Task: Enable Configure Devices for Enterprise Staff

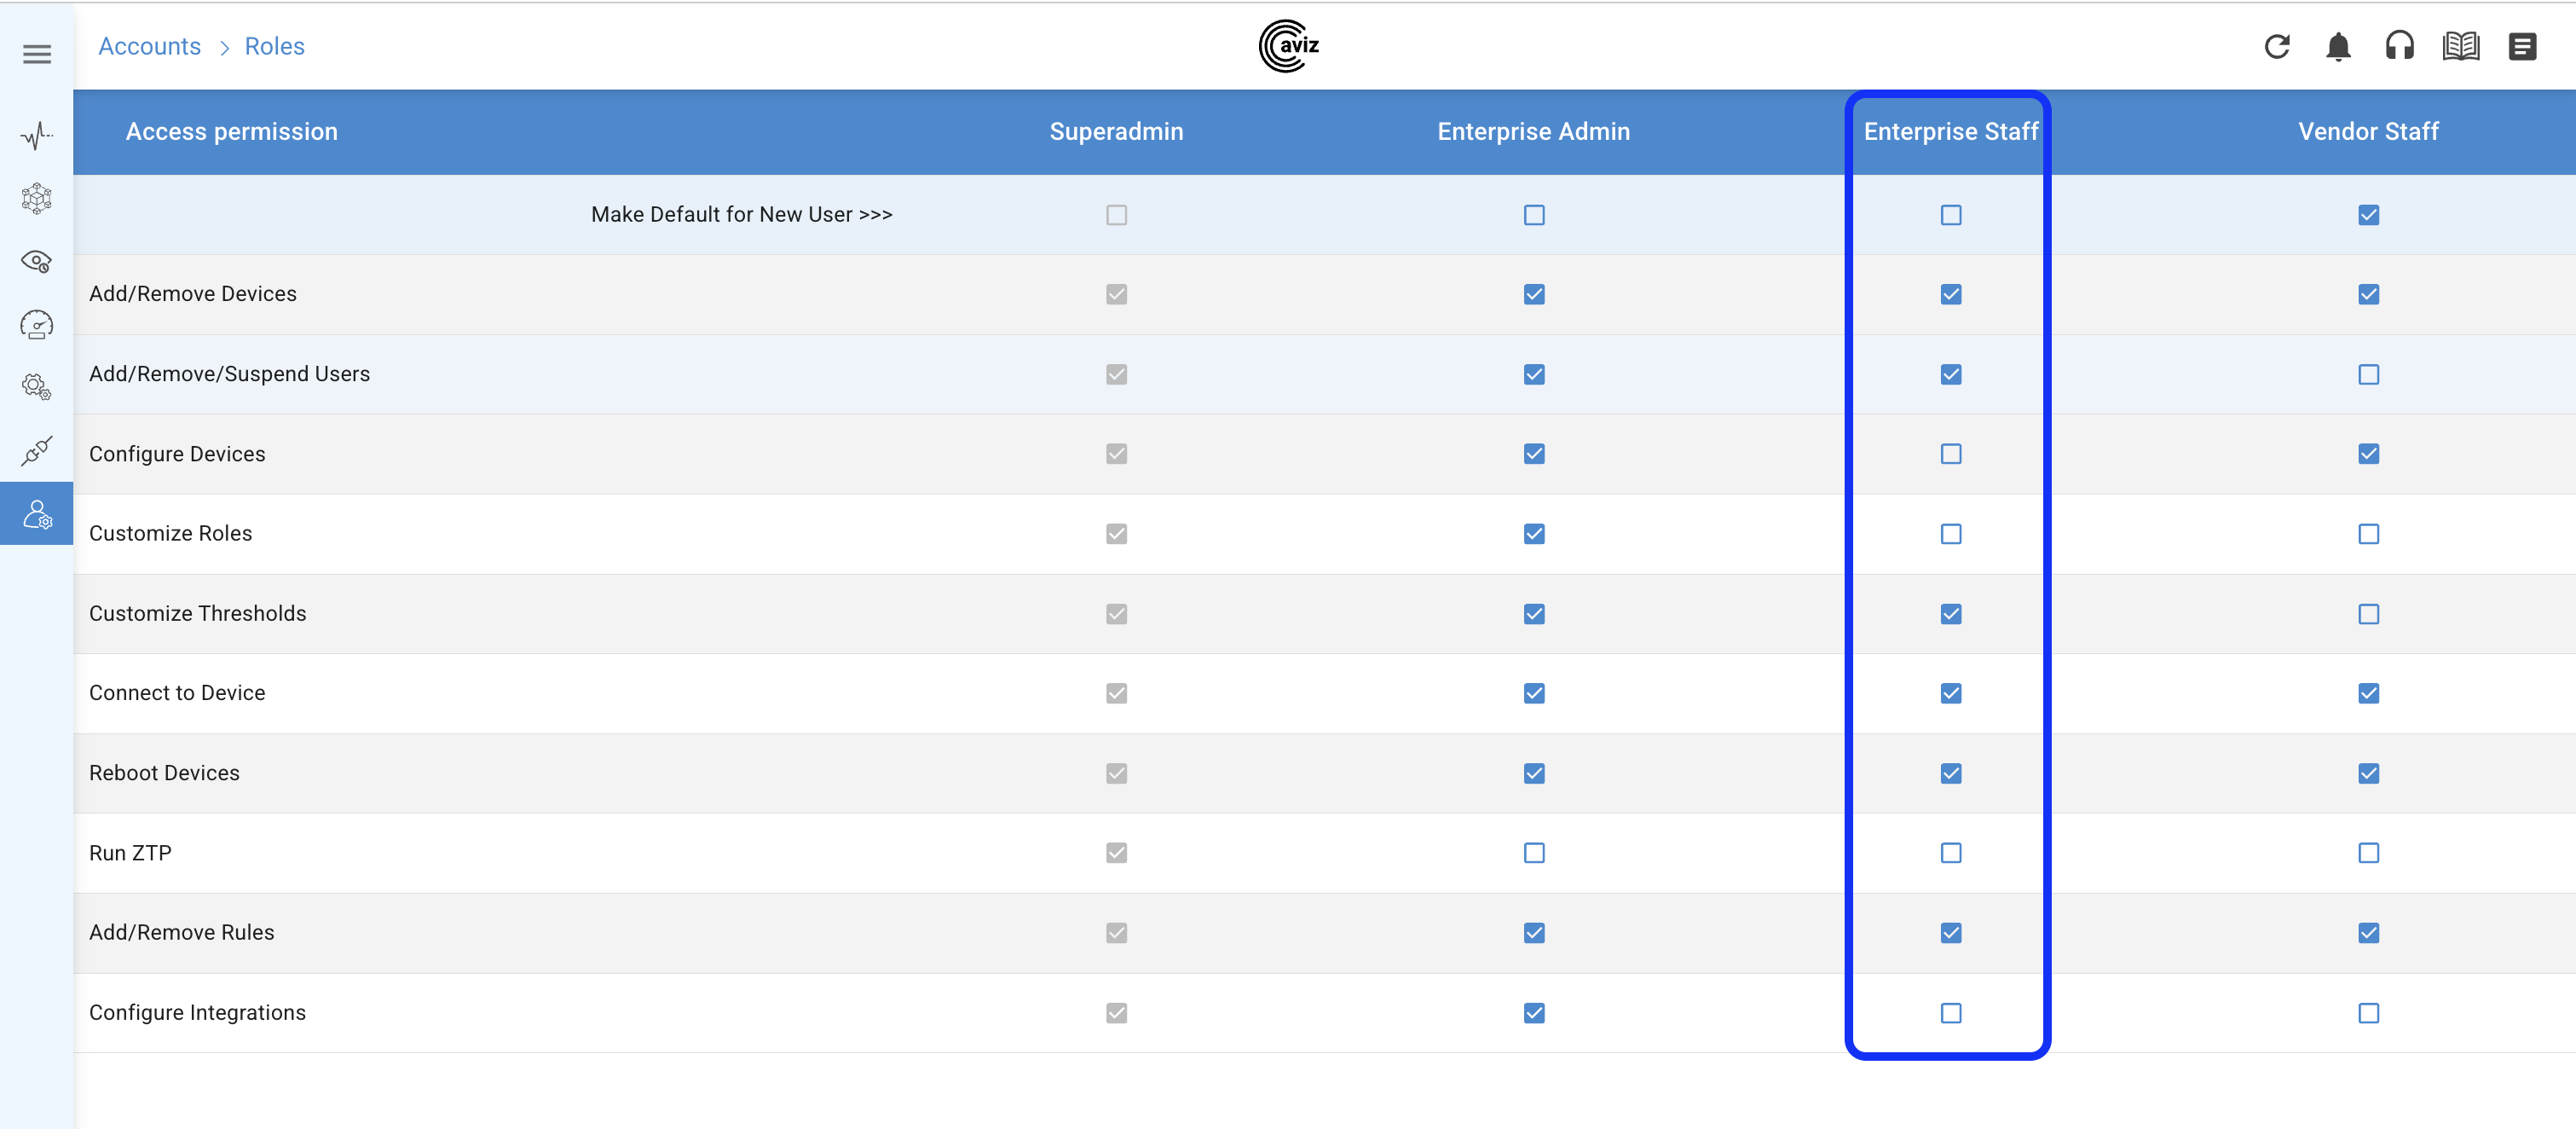Action: (x=1950, y=454)
